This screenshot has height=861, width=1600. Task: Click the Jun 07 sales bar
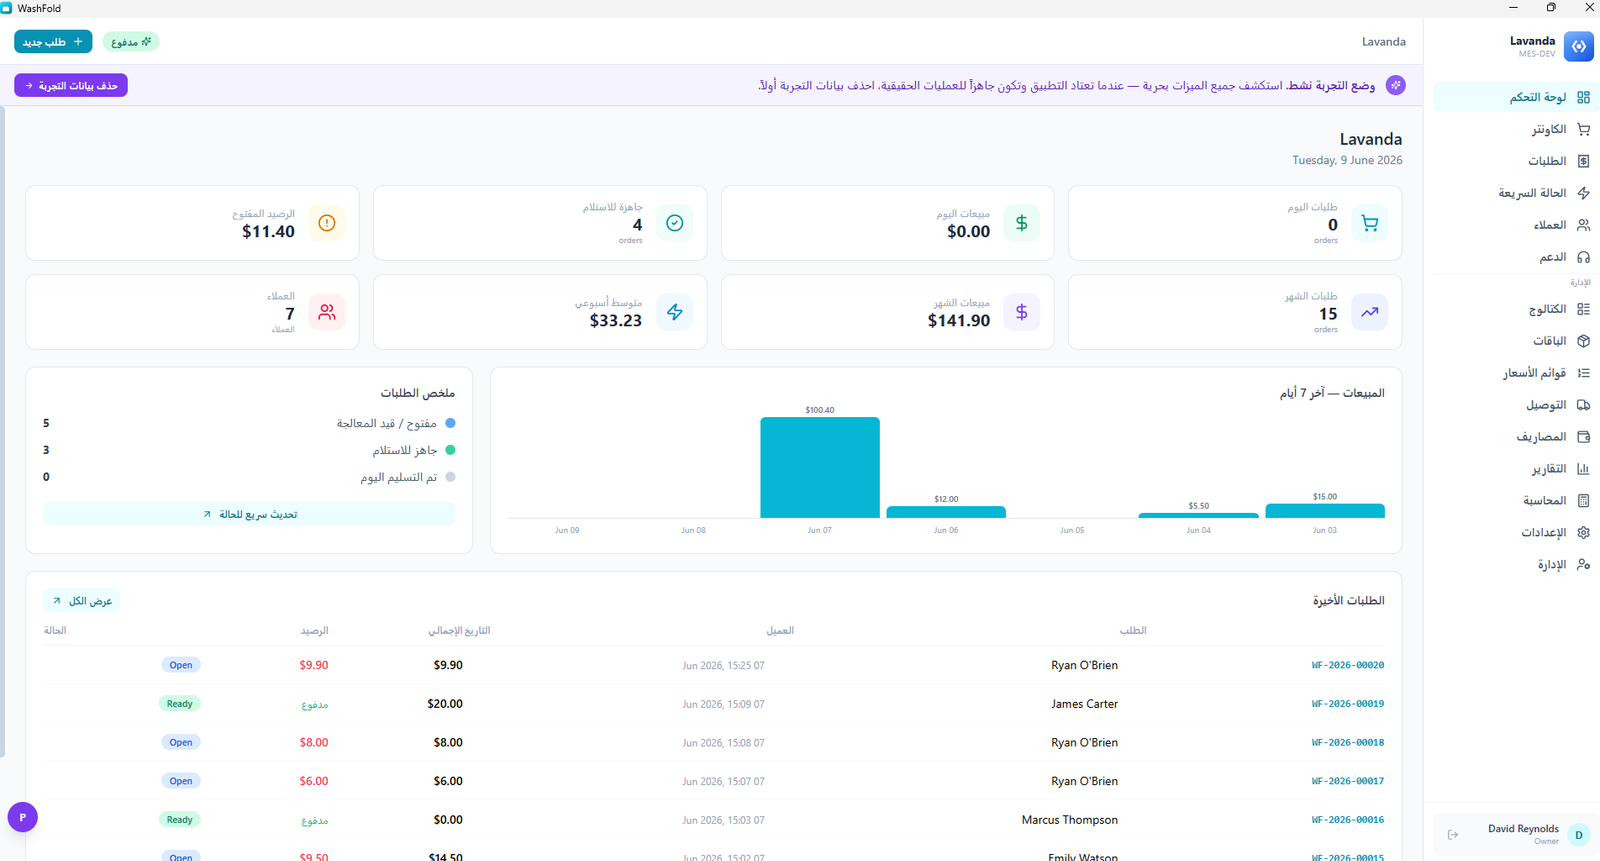820,467
